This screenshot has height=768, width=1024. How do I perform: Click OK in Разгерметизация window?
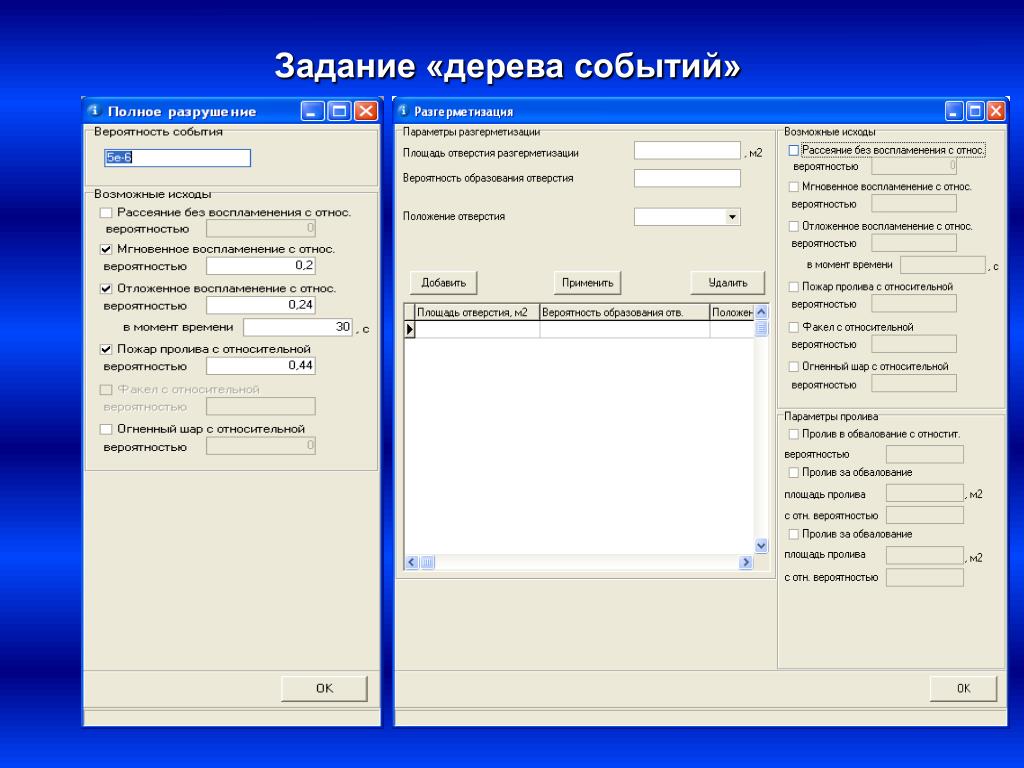(x=963, y=688)
